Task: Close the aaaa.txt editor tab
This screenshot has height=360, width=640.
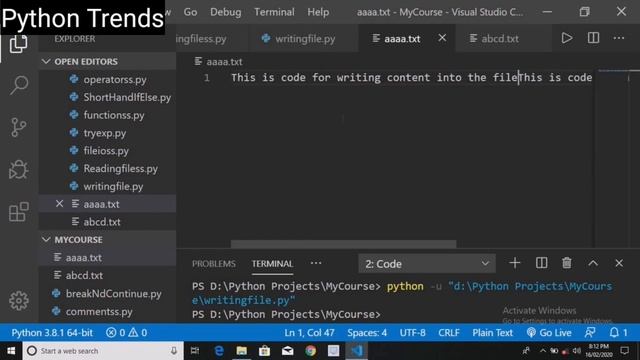Action: (442, 38)
